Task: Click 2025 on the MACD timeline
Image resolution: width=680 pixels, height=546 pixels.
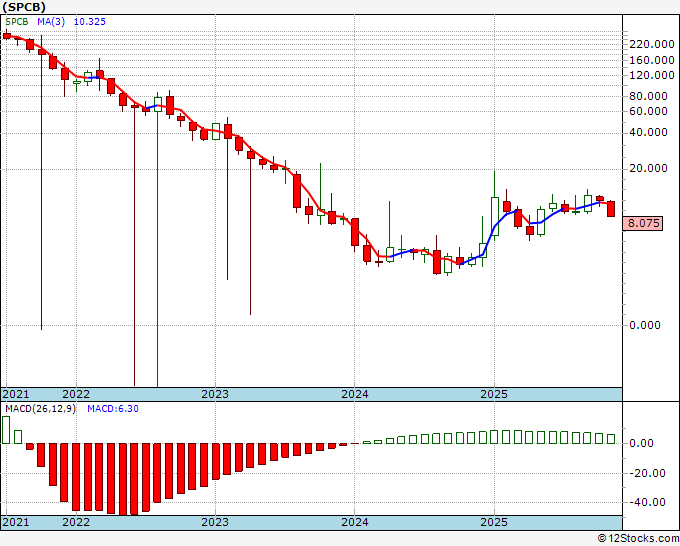Action: 494,522
